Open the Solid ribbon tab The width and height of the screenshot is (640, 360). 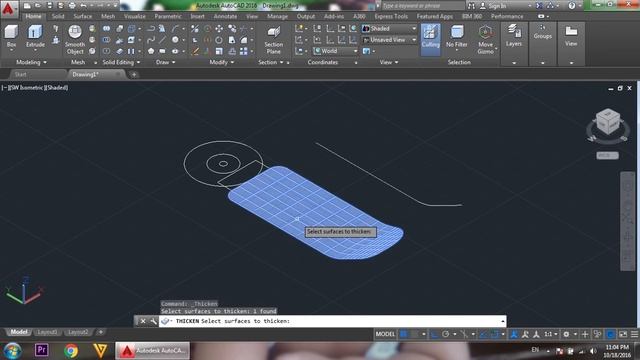(58, 16)
